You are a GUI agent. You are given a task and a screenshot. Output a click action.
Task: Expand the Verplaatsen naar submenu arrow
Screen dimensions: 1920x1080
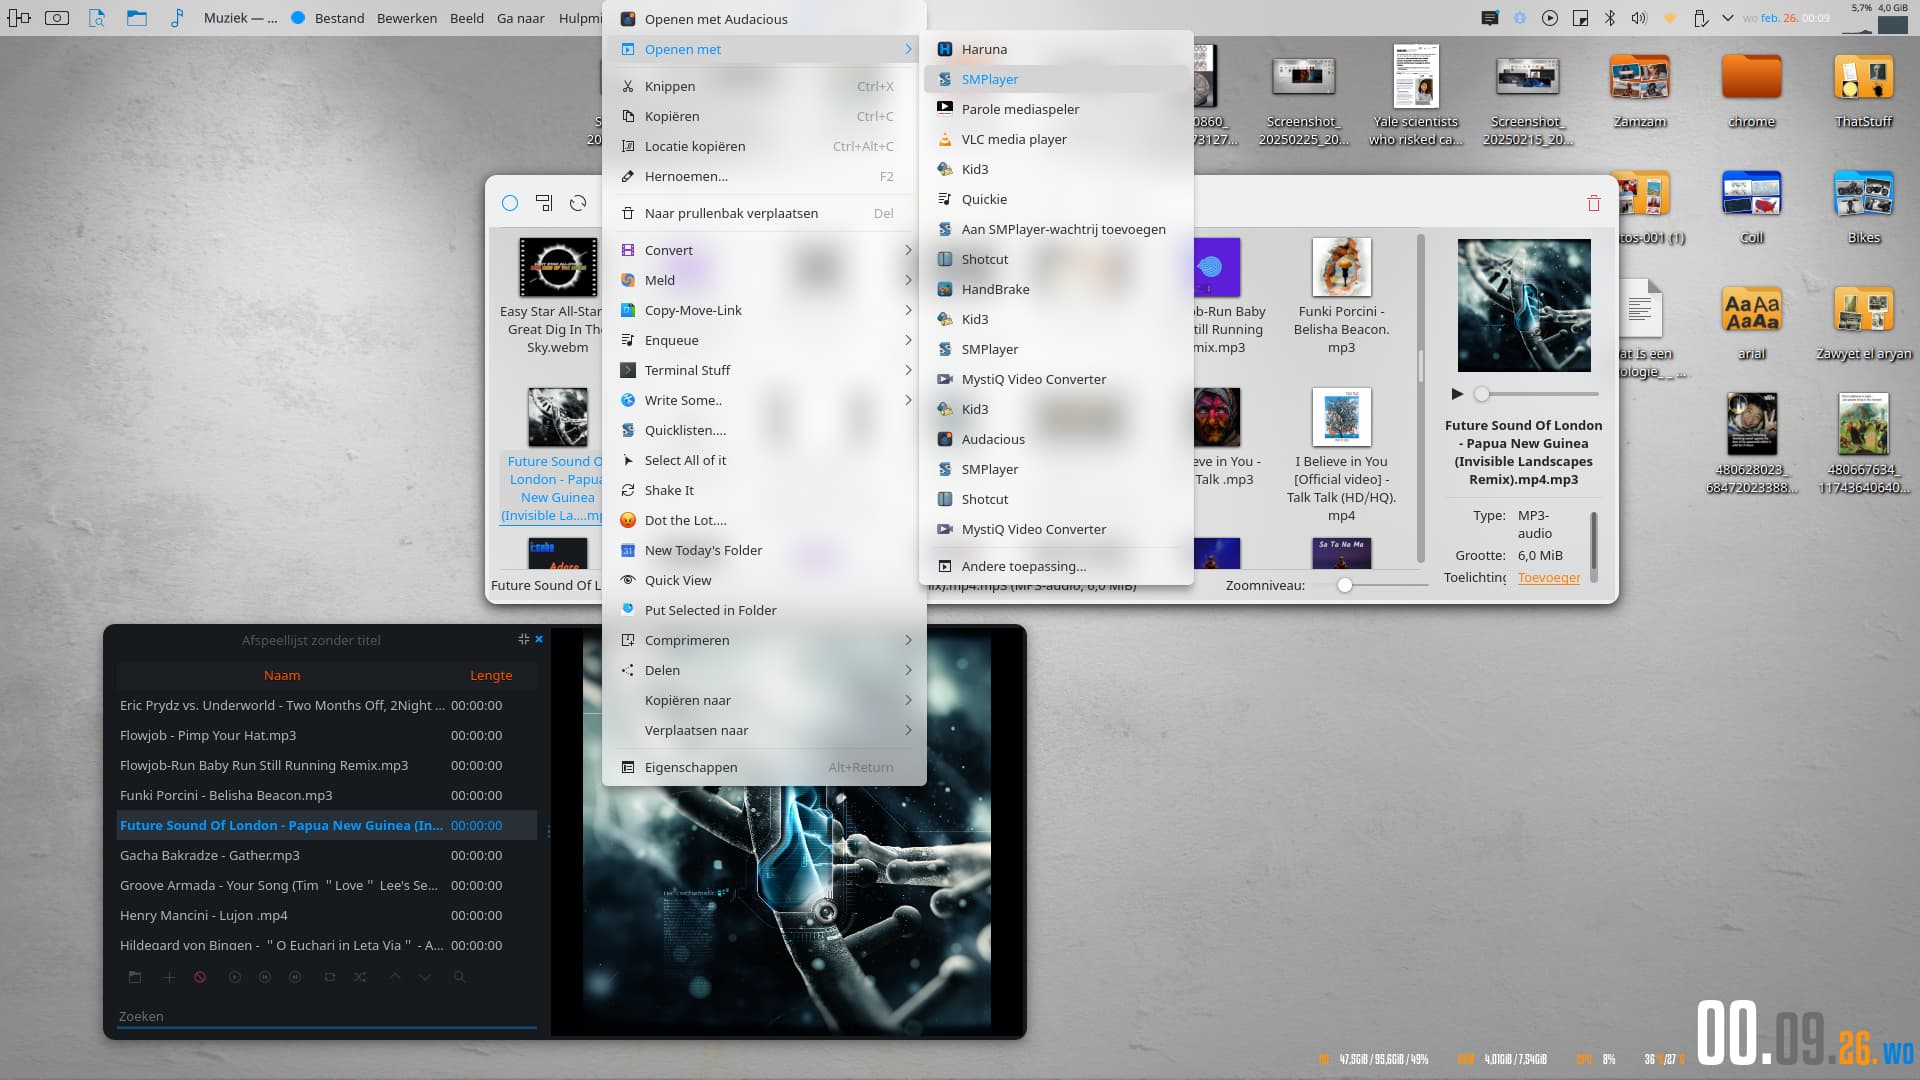pyautogui.click(x=908, y=730)
